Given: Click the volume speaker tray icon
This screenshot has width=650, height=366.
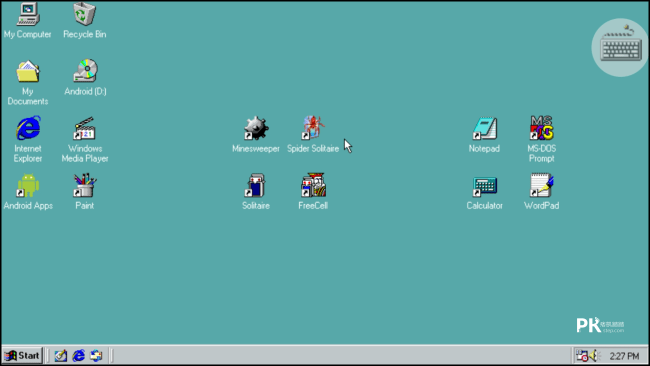Looking at the screenshot, I should 594,356.
